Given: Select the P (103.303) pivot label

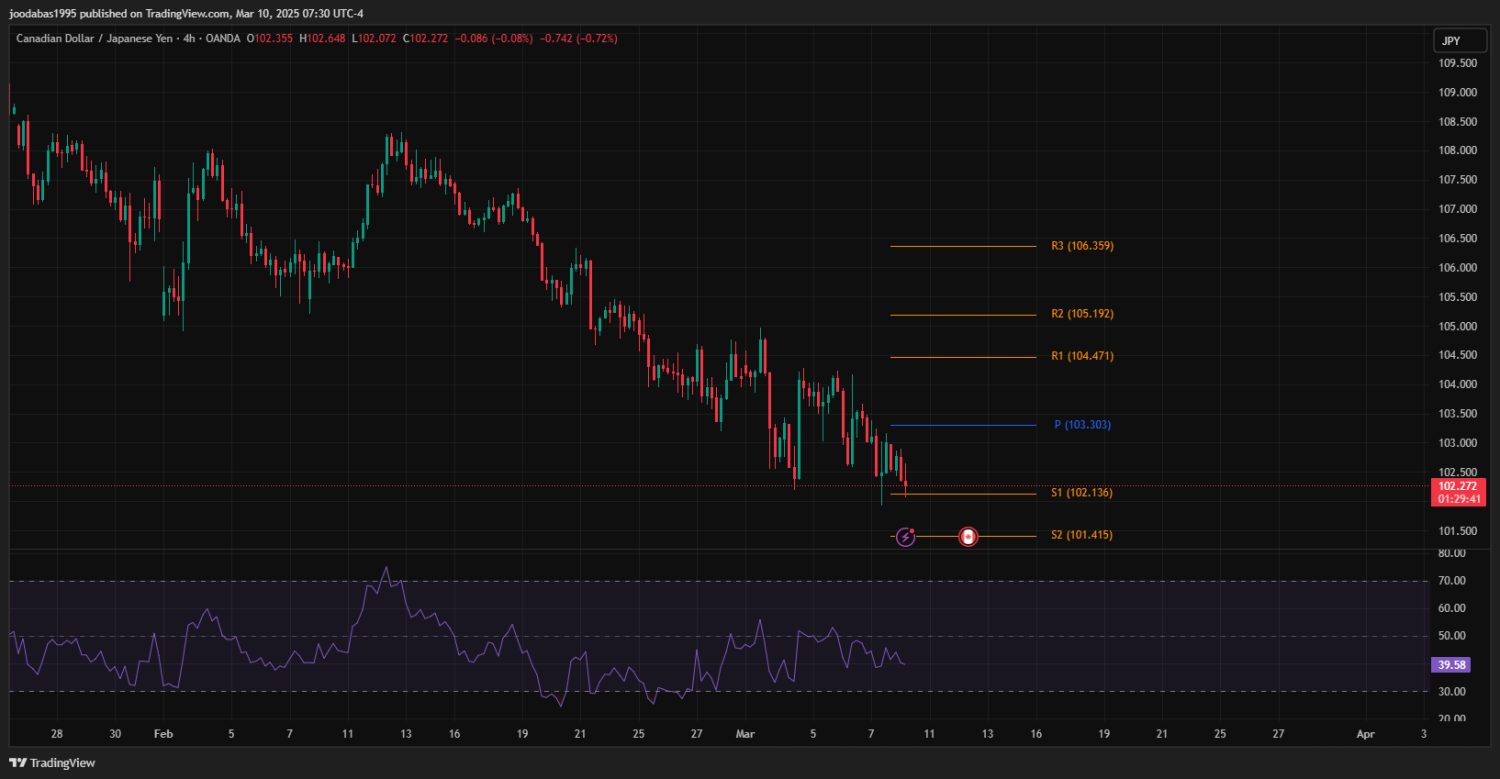Looking at the screenshot, I should click(x=1082, y=425).
